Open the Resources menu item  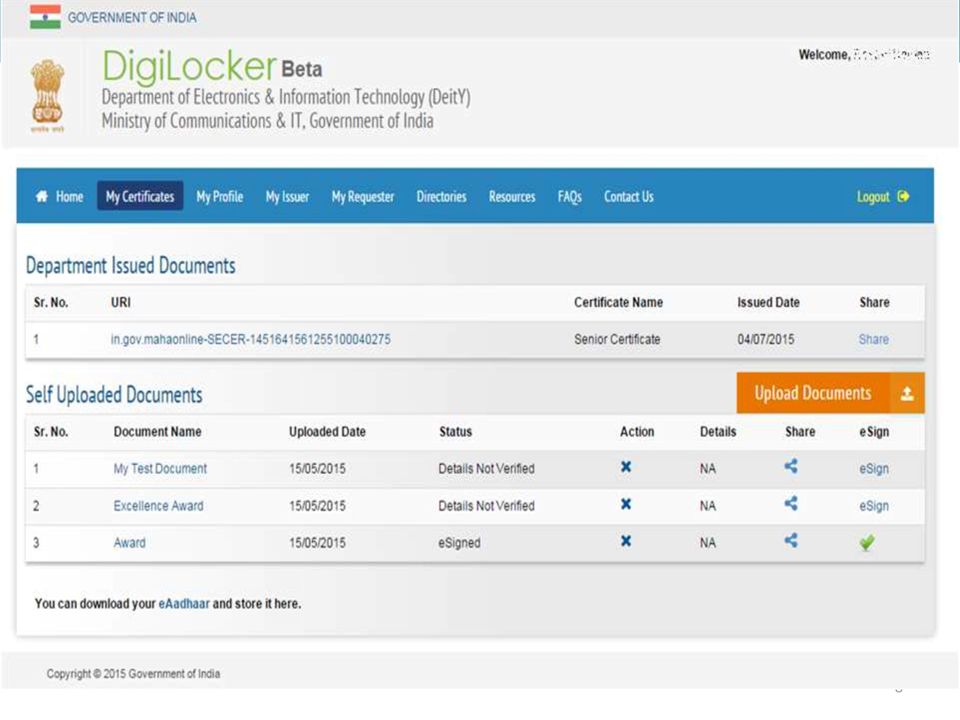point(512,197)
